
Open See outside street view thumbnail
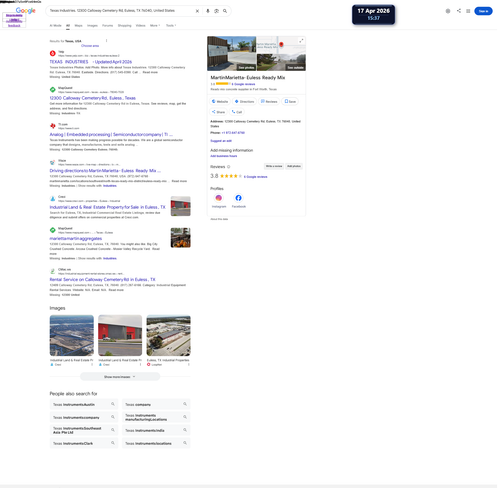pos(281,62)
